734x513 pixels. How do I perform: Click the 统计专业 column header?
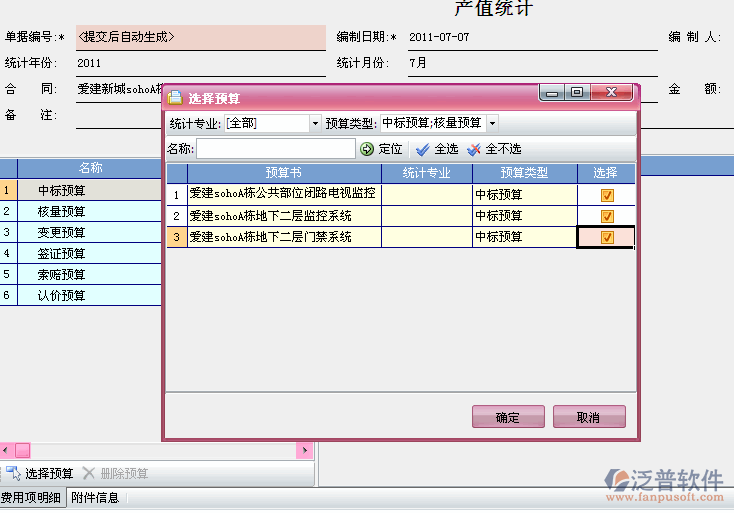point(427,173)
